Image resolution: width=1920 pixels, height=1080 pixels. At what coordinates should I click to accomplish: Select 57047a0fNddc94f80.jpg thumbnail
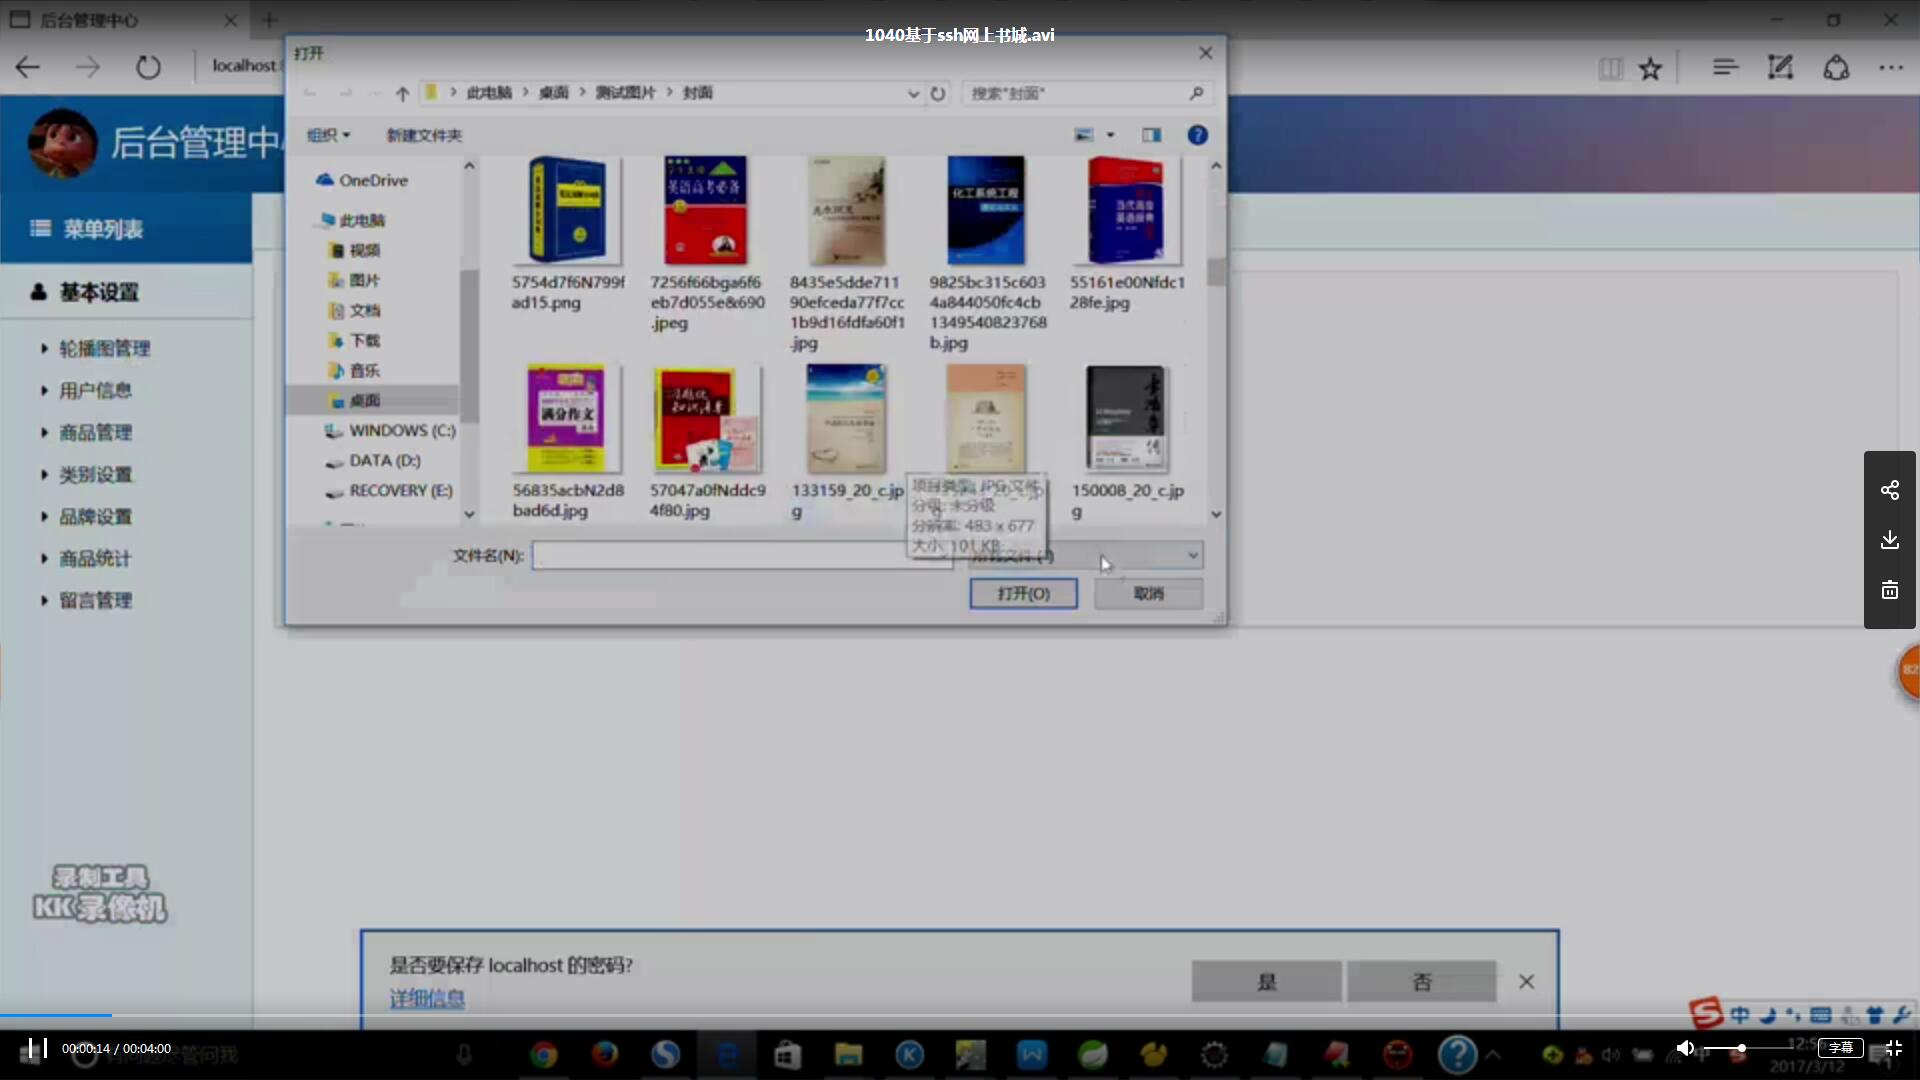pyautogui.click(x=706, y=418)
